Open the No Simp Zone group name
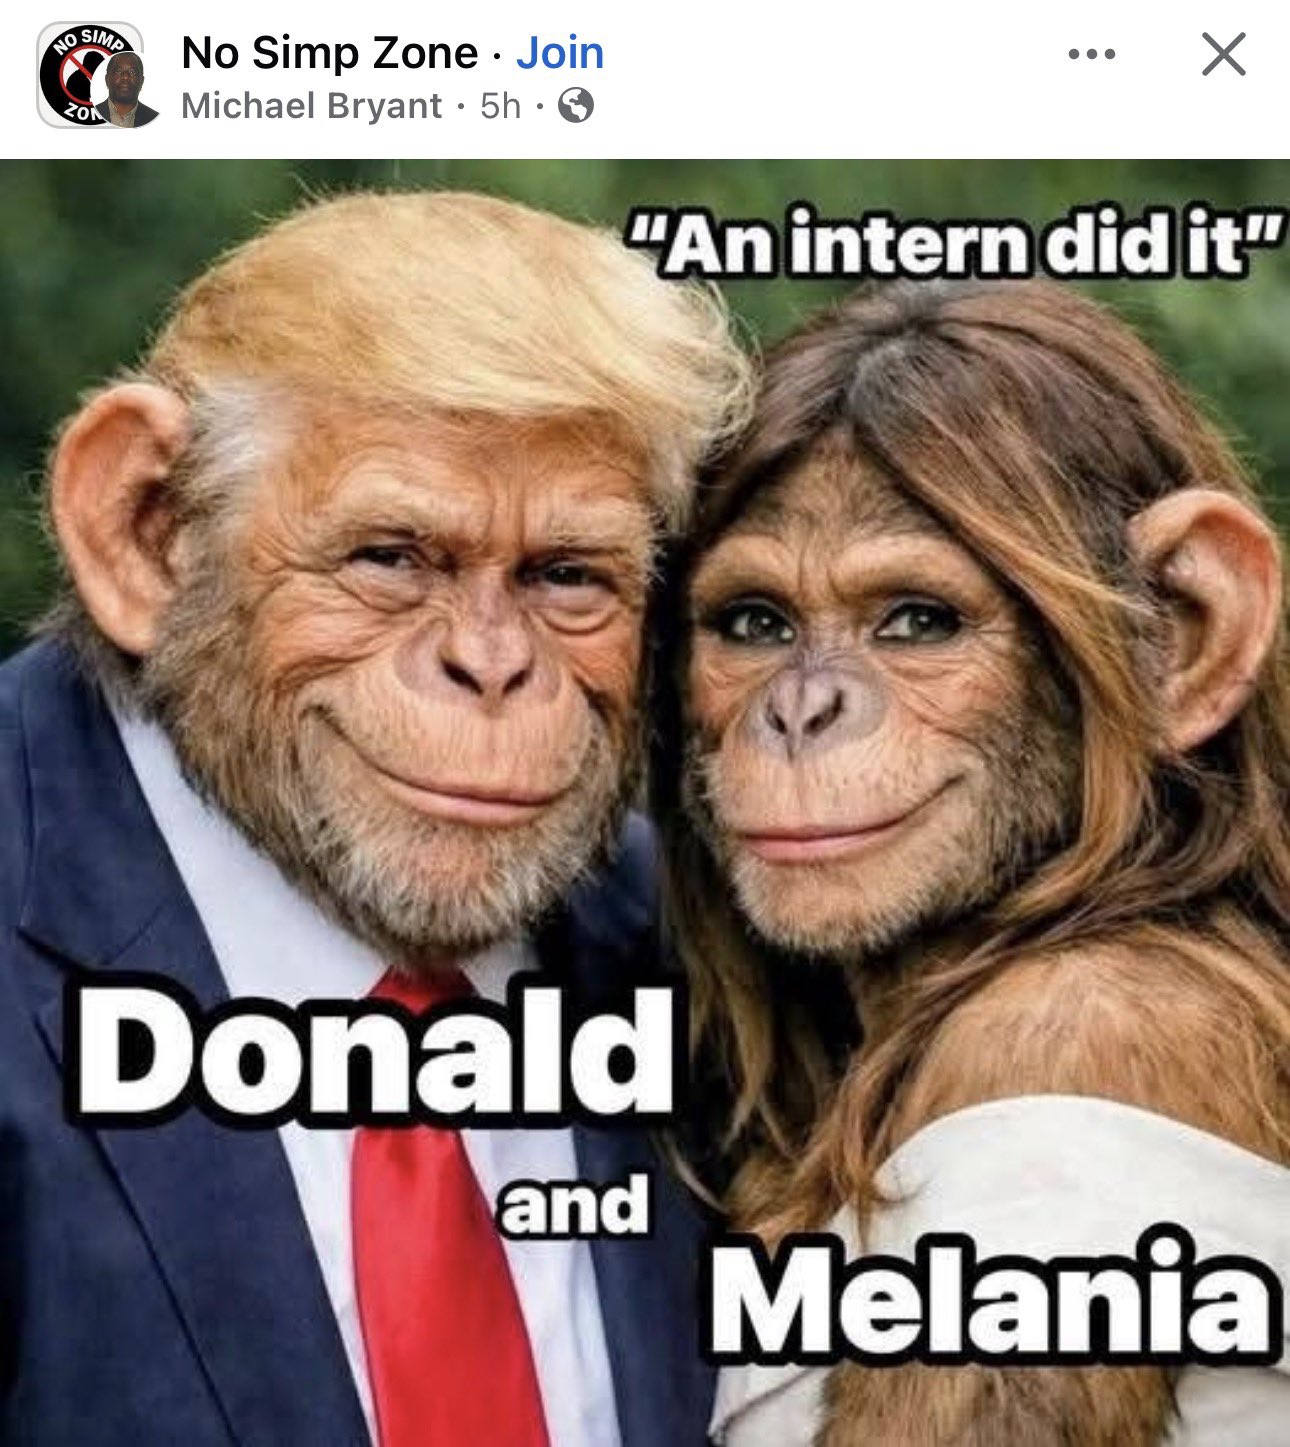The height and width of the screenshot is (1447, 1290). [x=330, y=53]
